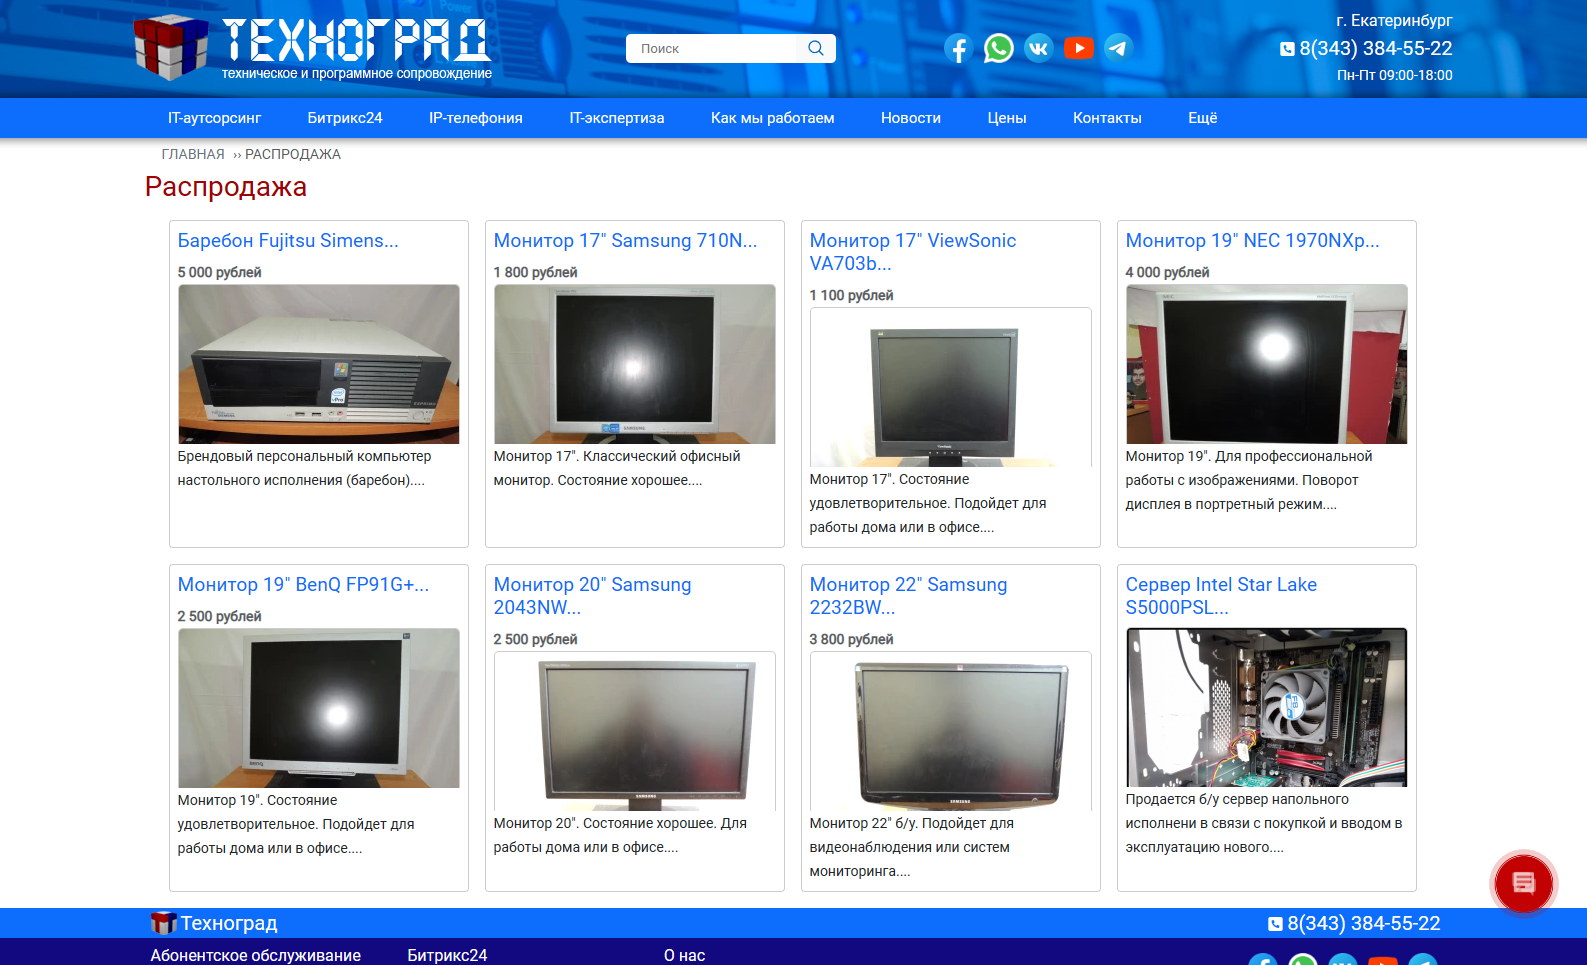
Task: Expand the Ещё menu item
Action: coord(1202,118)
